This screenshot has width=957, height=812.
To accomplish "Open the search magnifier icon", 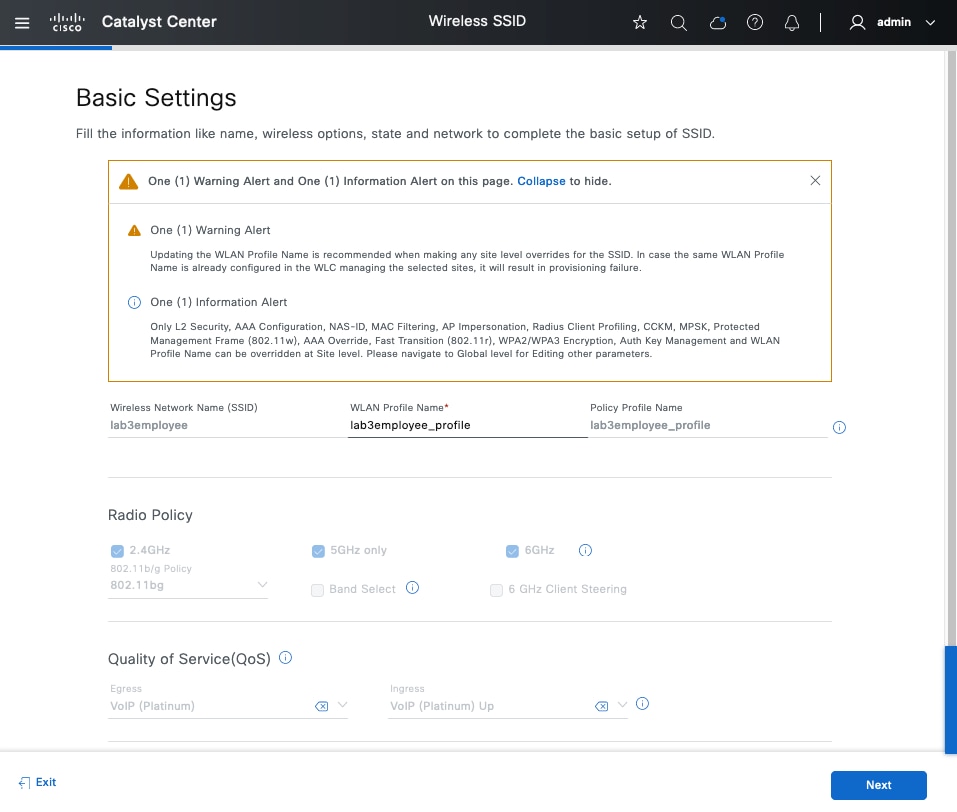I will click(x=678, y=22).
